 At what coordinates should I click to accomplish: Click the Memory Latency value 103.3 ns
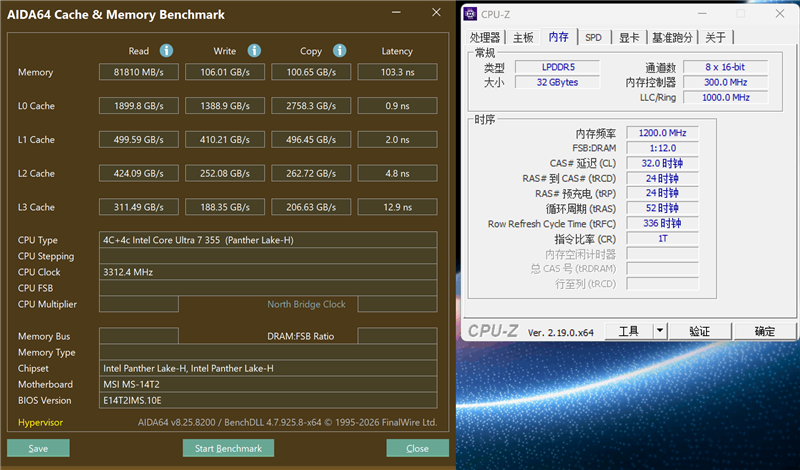[397, 72]
